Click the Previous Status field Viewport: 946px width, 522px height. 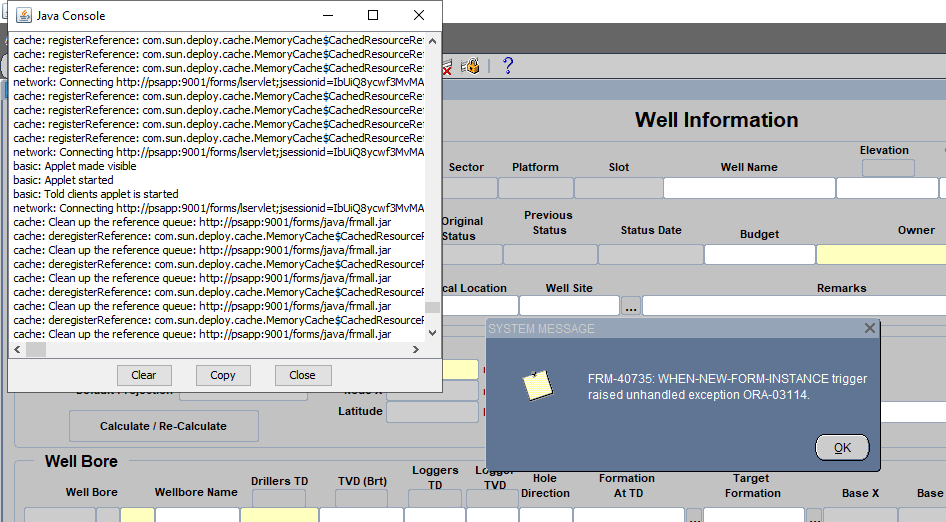coord(550,255)
